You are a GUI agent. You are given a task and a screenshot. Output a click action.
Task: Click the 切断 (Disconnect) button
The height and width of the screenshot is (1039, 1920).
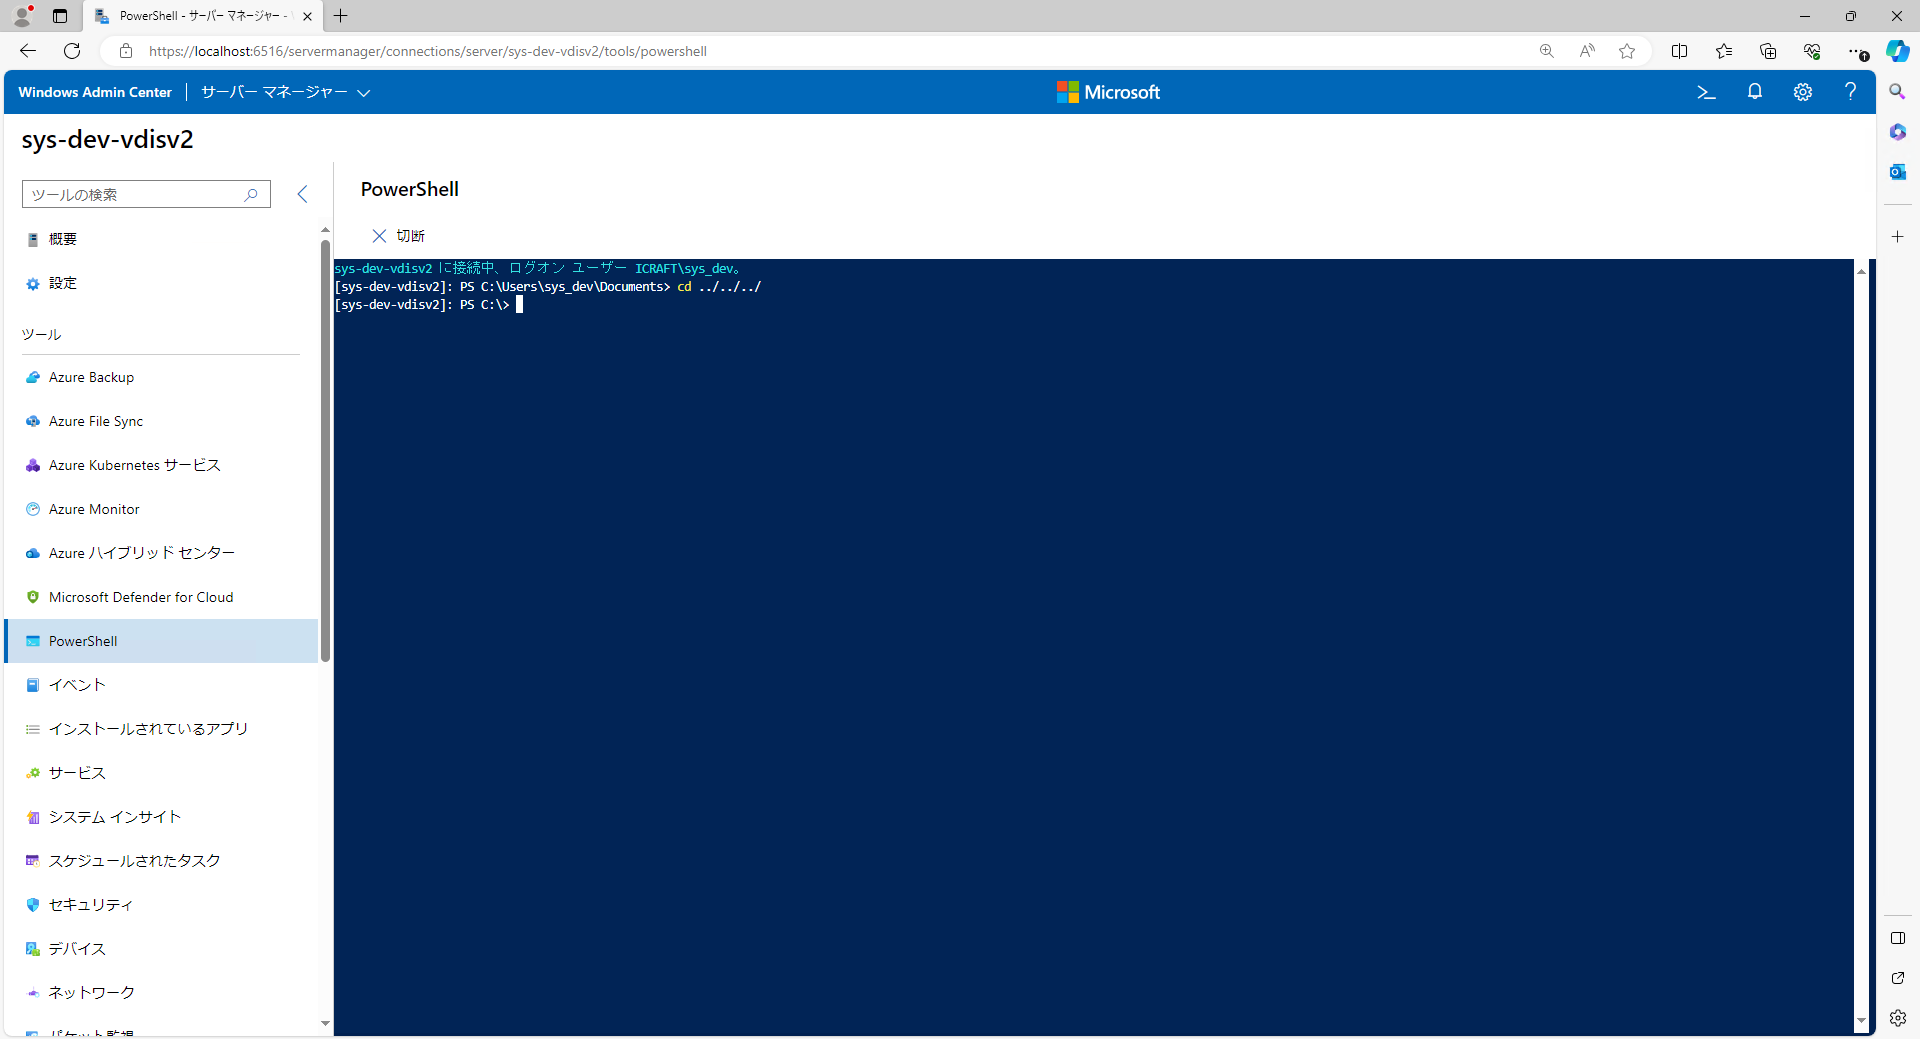[x=398, y=236]
